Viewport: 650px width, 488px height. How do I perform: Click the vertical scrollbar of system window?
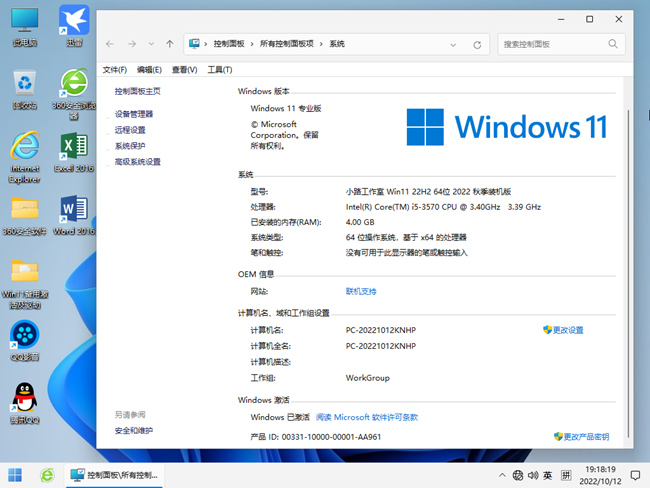tap(628, 274)
